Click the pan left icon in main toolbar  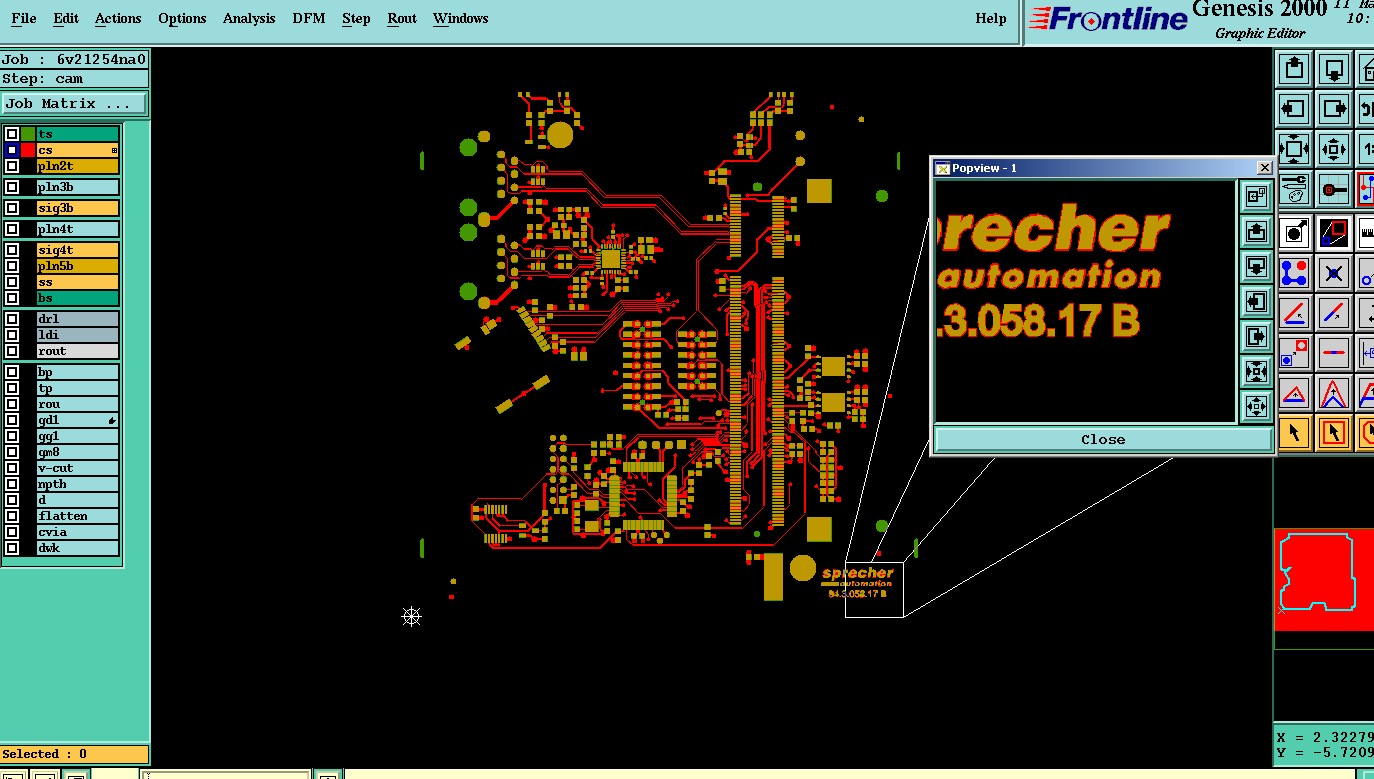pyautogui.click(x=1294, y=108)
